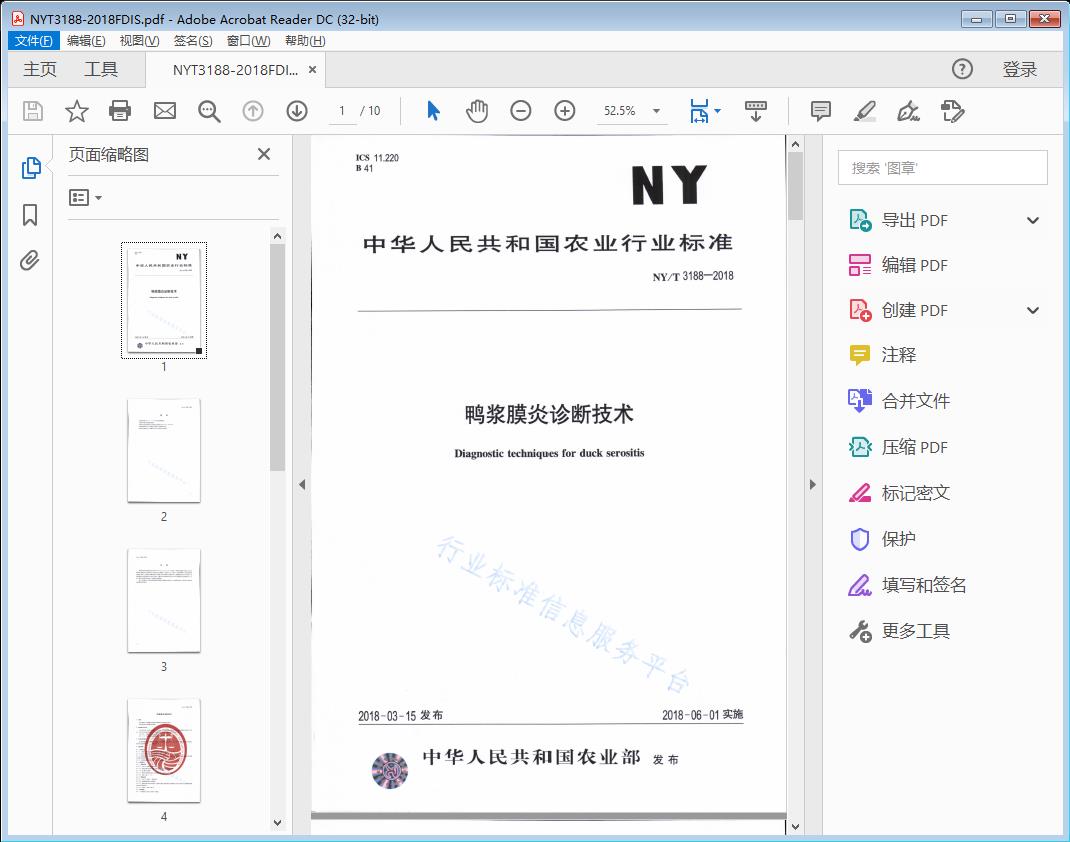Toggle the page thumbnails sidebar panel
Screen dimensions: 1070x842
(x=30, y=167)
